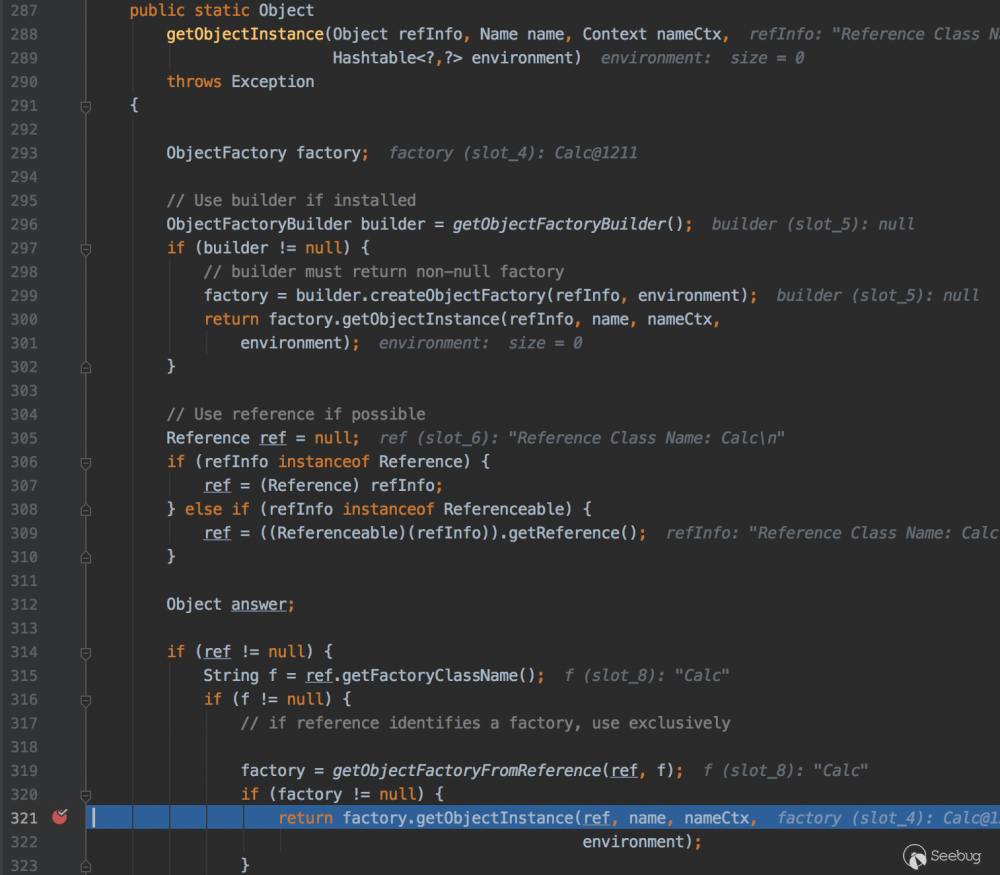This screenshot has width=1000, height=875.
Task: Click the fold marker beside line 308
Action: 85,509
